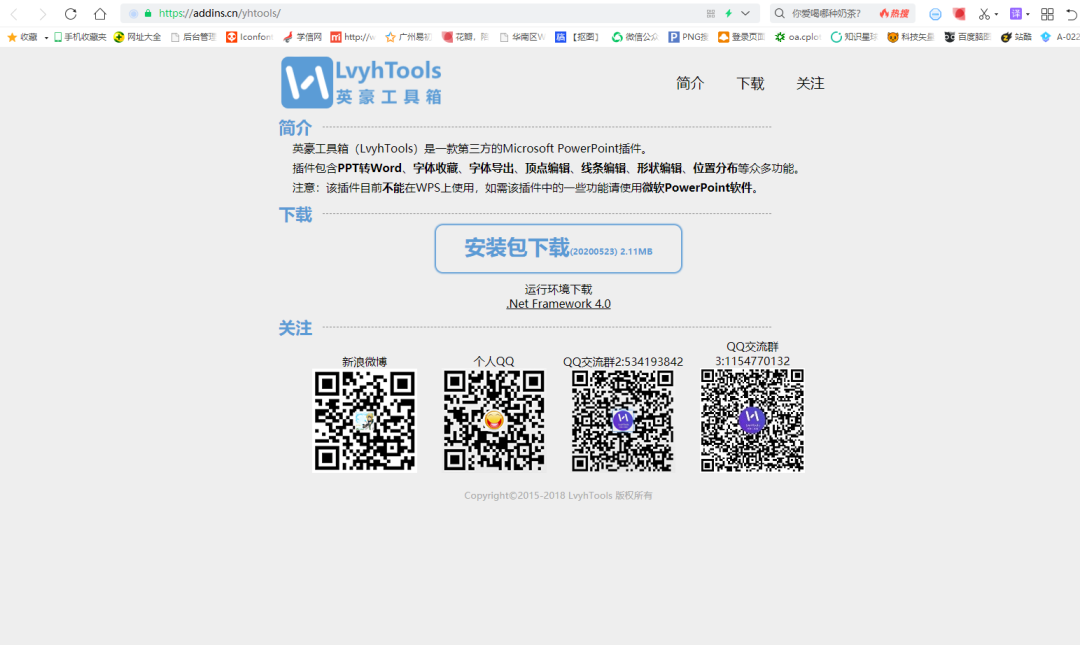Click the green lightning speed-mode icon

tap(728, 13)
